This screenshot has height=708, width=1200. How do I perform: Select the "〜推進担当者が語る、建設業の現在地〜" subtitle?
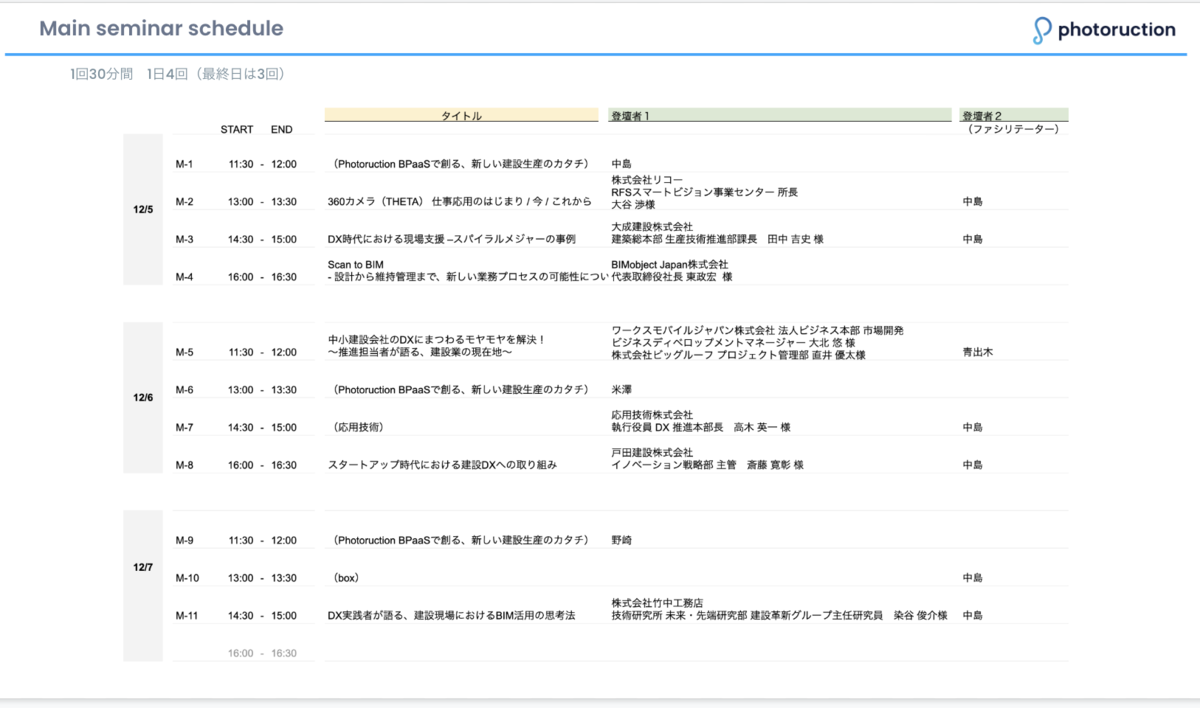point(421,352)
